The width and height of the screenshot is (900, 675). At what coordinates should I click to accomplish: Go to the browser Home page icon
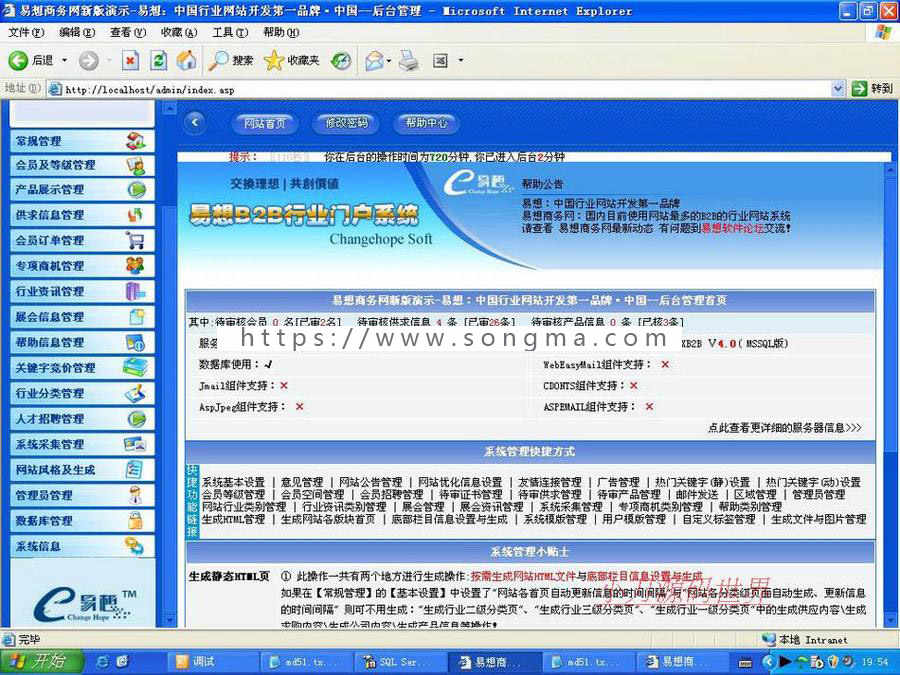click(x=185, y=60)
